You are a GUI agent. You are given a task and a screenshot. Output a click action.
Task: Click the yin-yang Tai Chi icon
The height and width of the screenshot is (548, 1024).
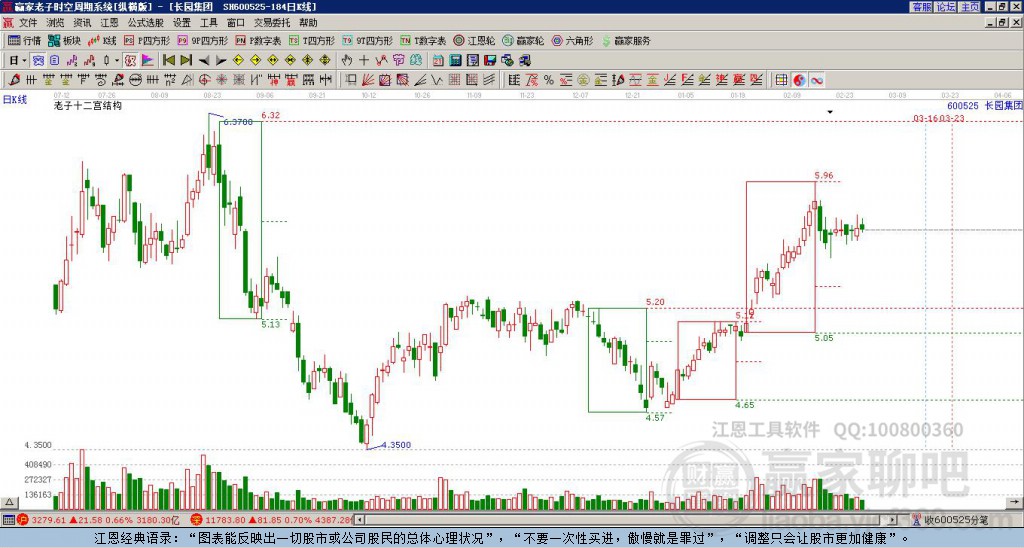click(x=799, y=80)
